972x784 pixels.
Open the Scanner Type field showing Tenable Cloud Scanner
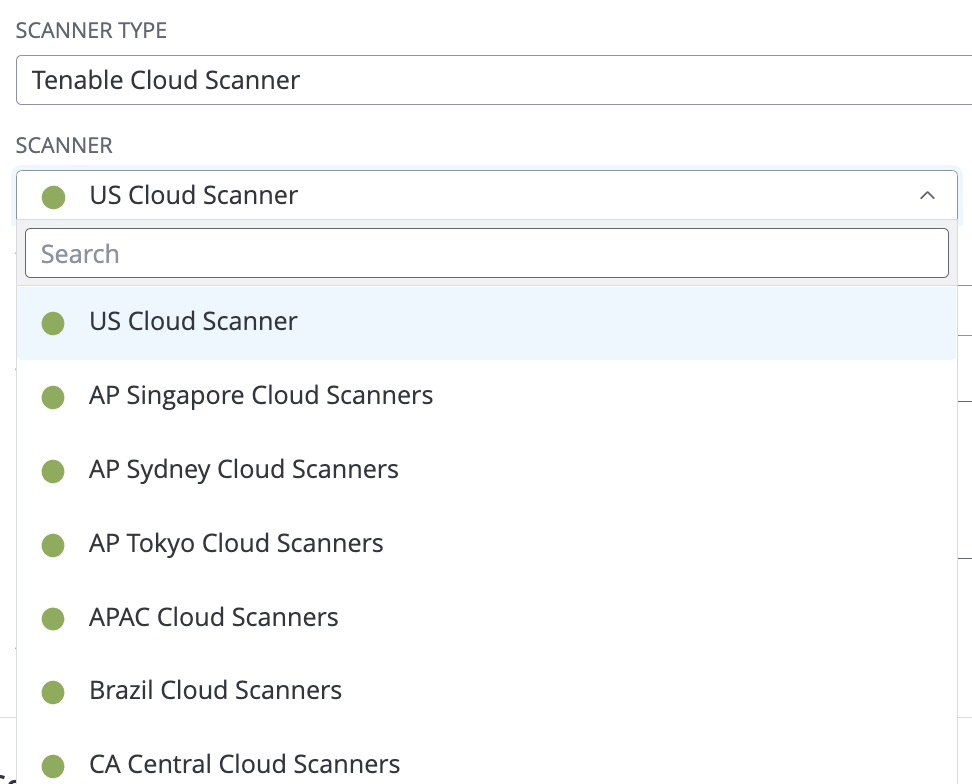(494, 80)
